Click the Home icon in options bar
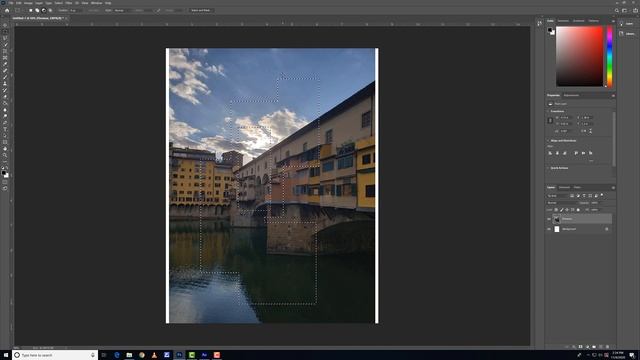Viewport: 640px width, 360px height. (x=7, y=10)
